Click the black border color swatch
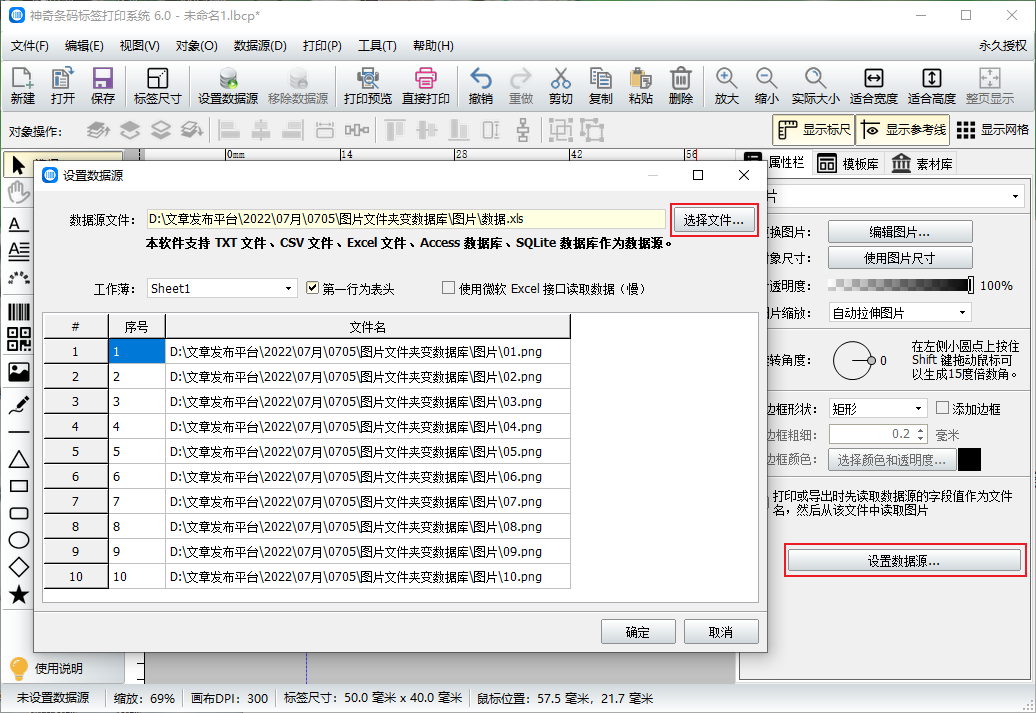The image size is (1036, 713). point(969,459)
